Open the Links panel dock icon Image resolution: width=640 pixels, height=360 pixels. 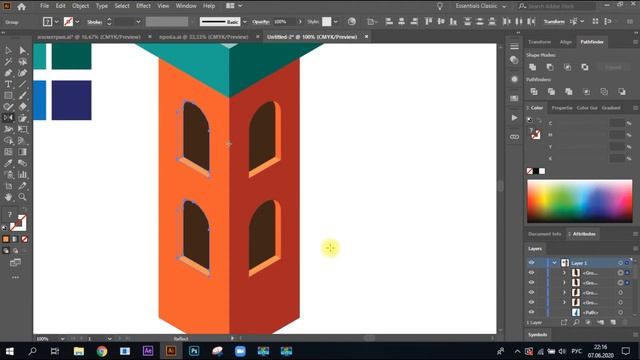click(x=514, y=137)
